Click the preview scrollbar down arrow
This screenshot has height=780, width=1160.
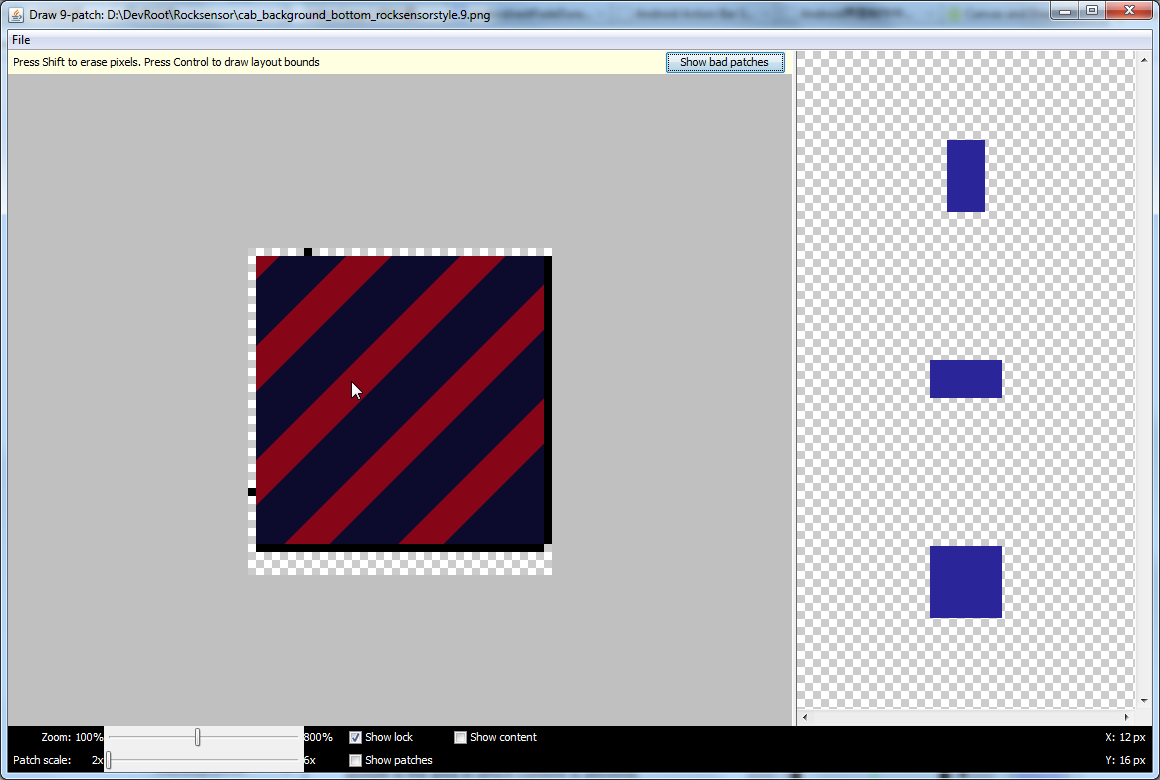click(1144, 700)
